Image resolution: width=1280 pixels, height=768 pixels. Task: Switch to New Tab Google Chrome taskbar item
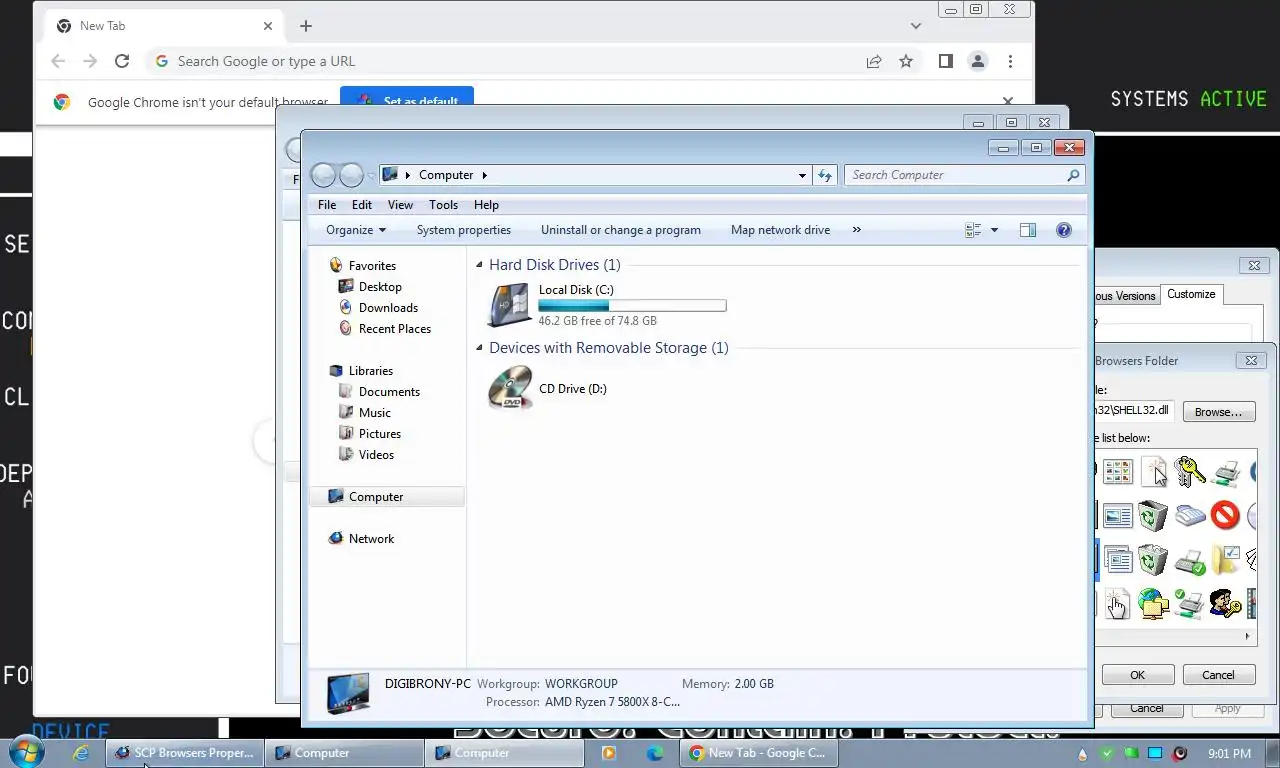[758, 753]
